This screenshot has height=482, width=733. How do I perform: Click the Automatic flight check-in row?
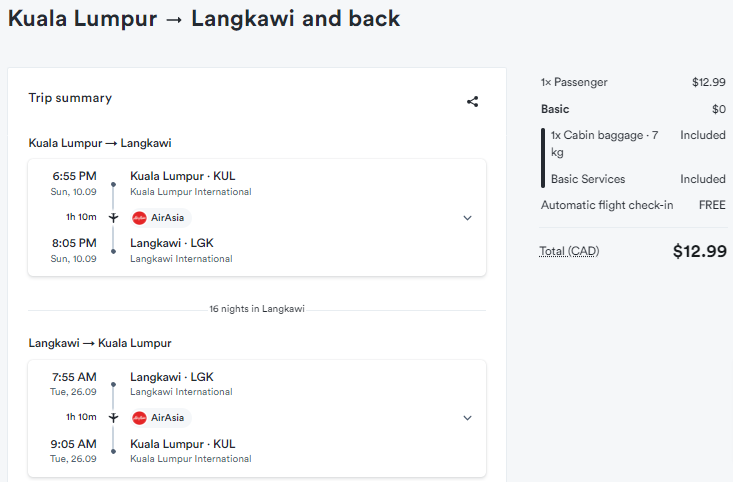pyautogui.click(x=633, y=205)
